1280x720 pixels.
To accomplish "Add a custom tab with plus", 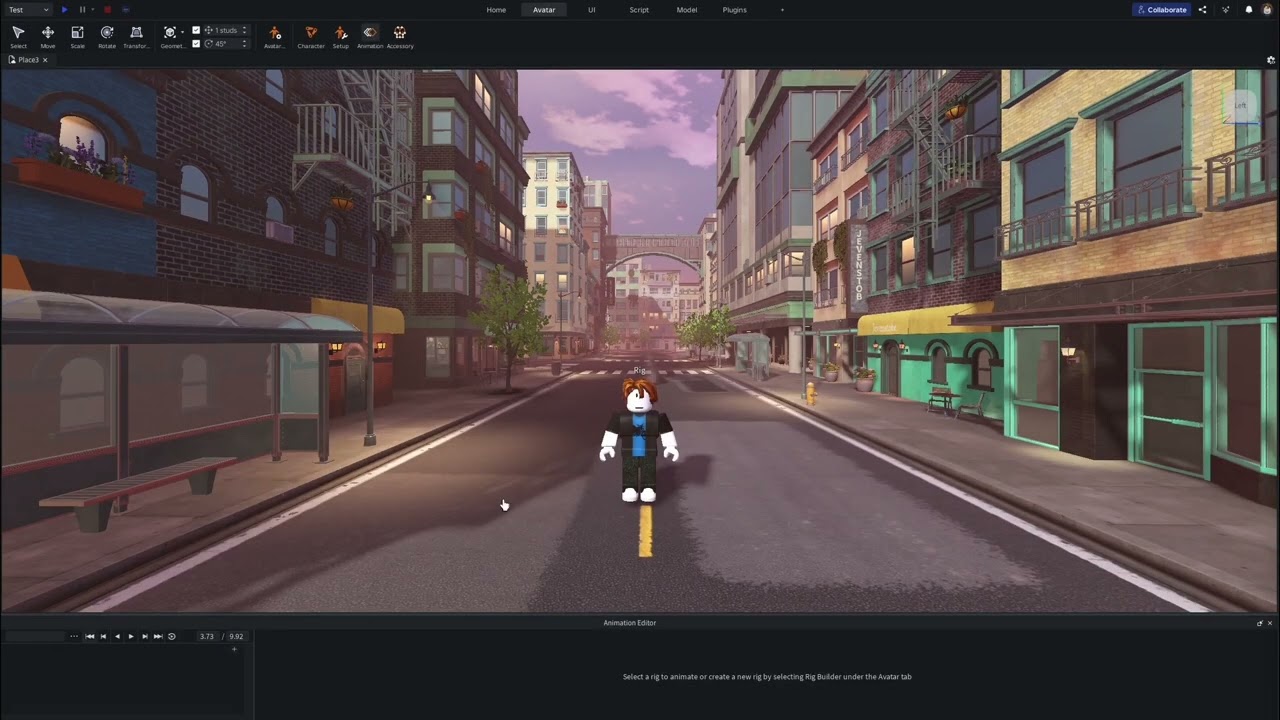I will tap(782, 9).
